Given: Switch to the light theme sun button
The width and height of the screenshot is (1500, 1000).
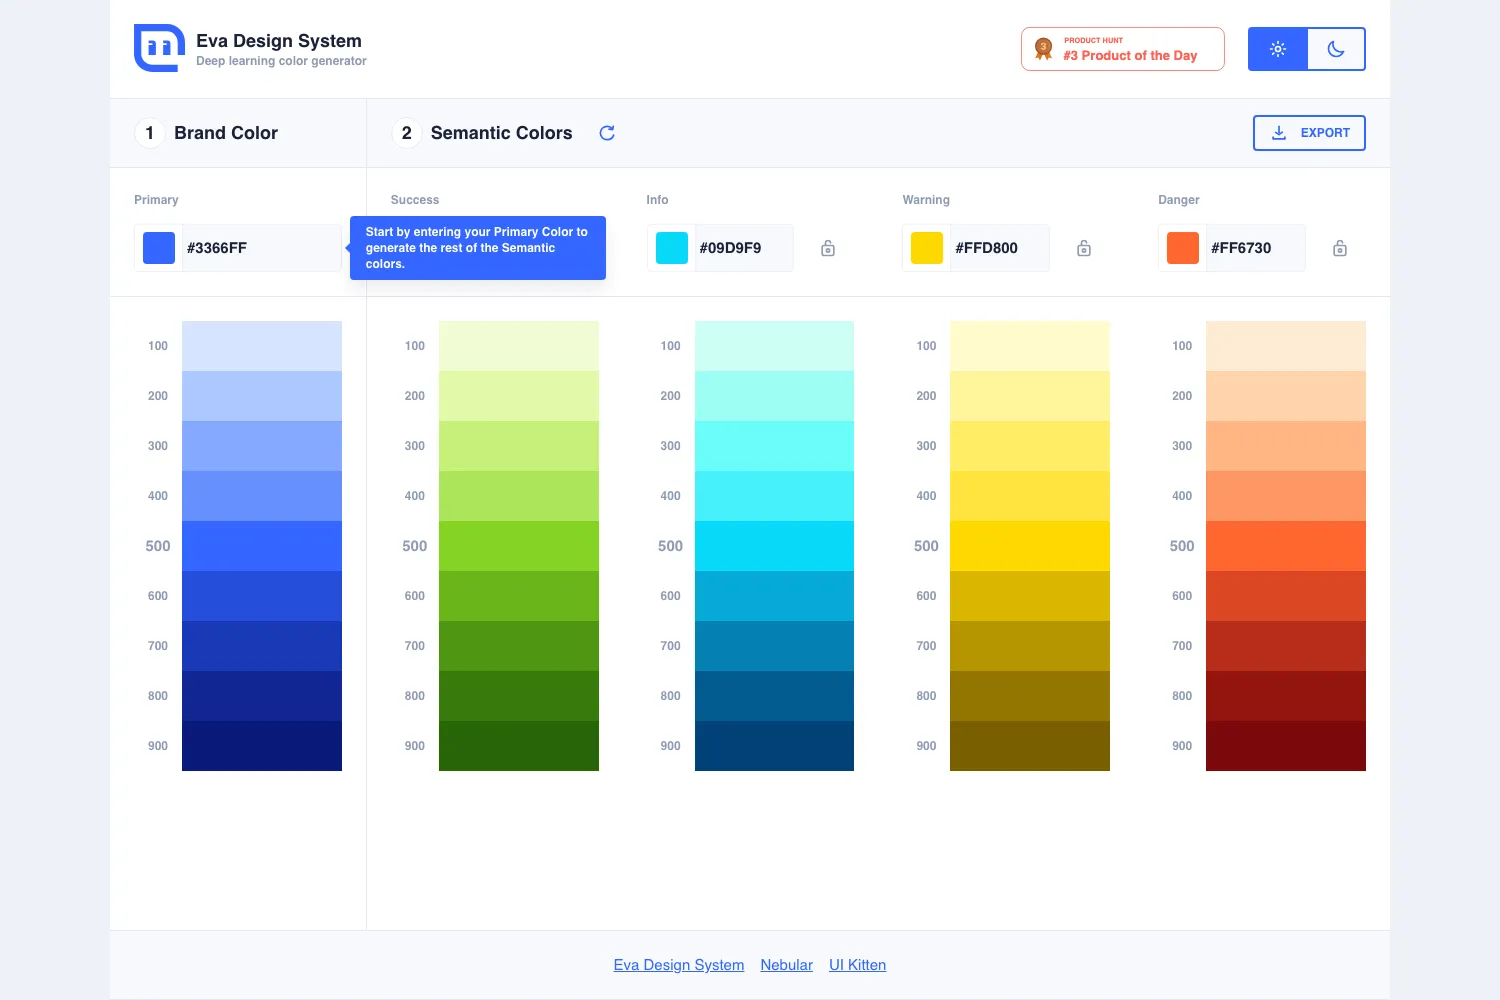Looking at the screenshot, I should [1278, 49].
